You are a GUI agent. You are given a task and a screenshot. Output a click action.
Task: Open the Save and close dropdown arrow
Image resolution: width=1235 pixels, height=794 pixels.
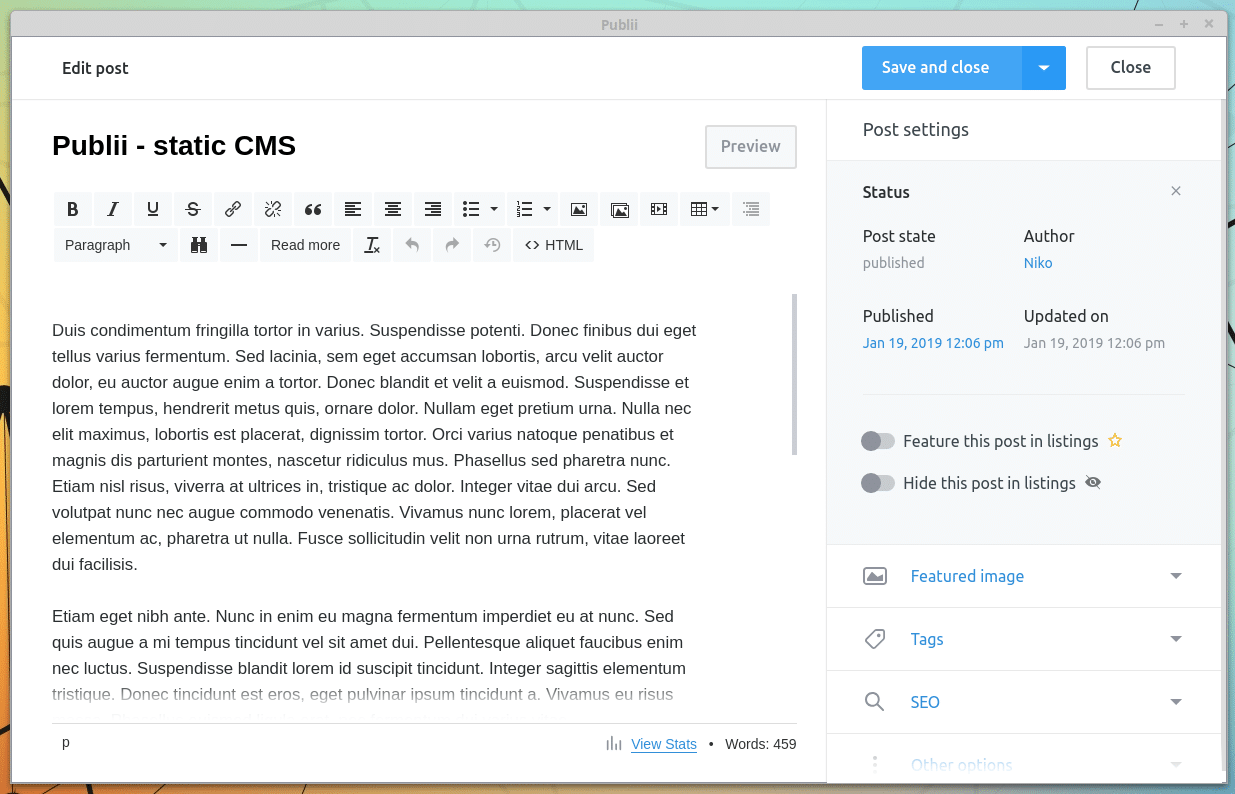click(x=1044, y=68)
